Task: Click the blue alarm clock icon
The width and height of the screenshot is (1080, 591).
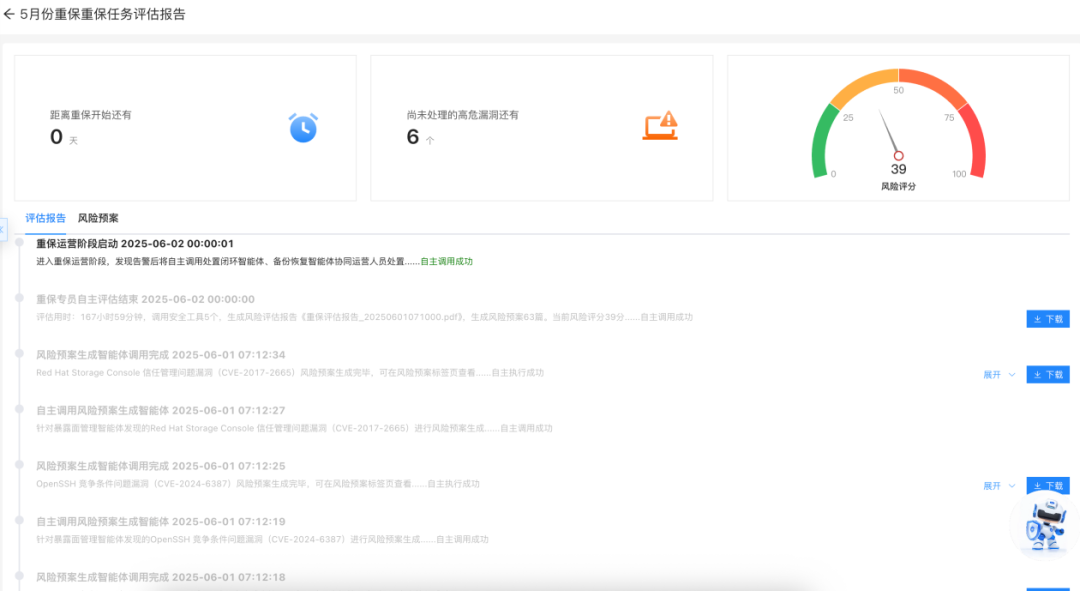Action: point(303,127)
